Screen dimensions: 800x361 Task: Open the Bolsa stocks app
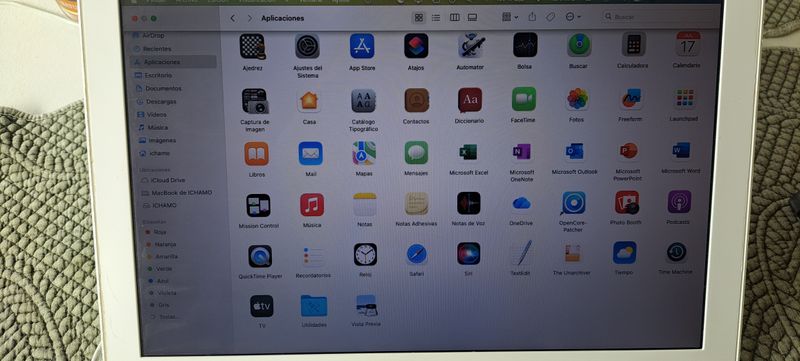pos(525,45)
